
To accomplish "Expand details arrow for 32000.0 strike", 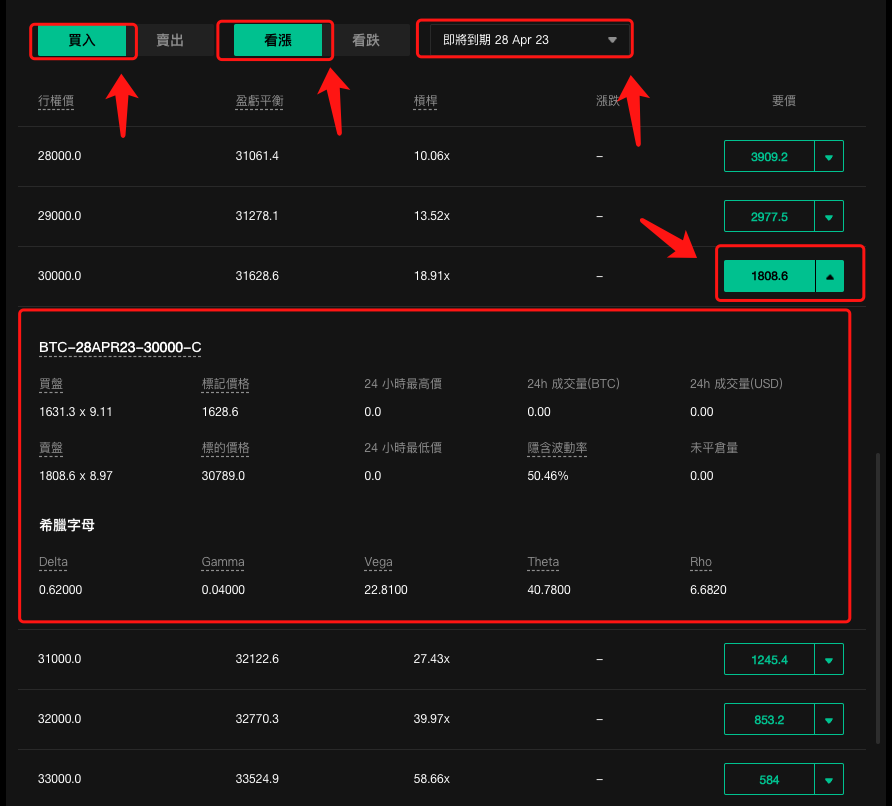I will pyautogui.click(x=829, y=720).
